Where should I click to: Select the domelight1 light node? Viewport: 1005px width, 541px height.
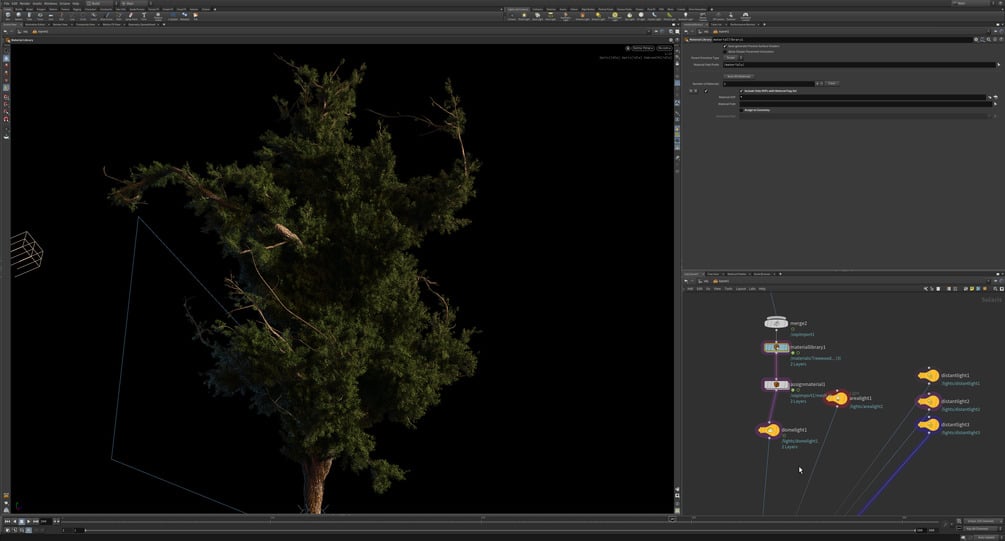[x=768, y=430]
